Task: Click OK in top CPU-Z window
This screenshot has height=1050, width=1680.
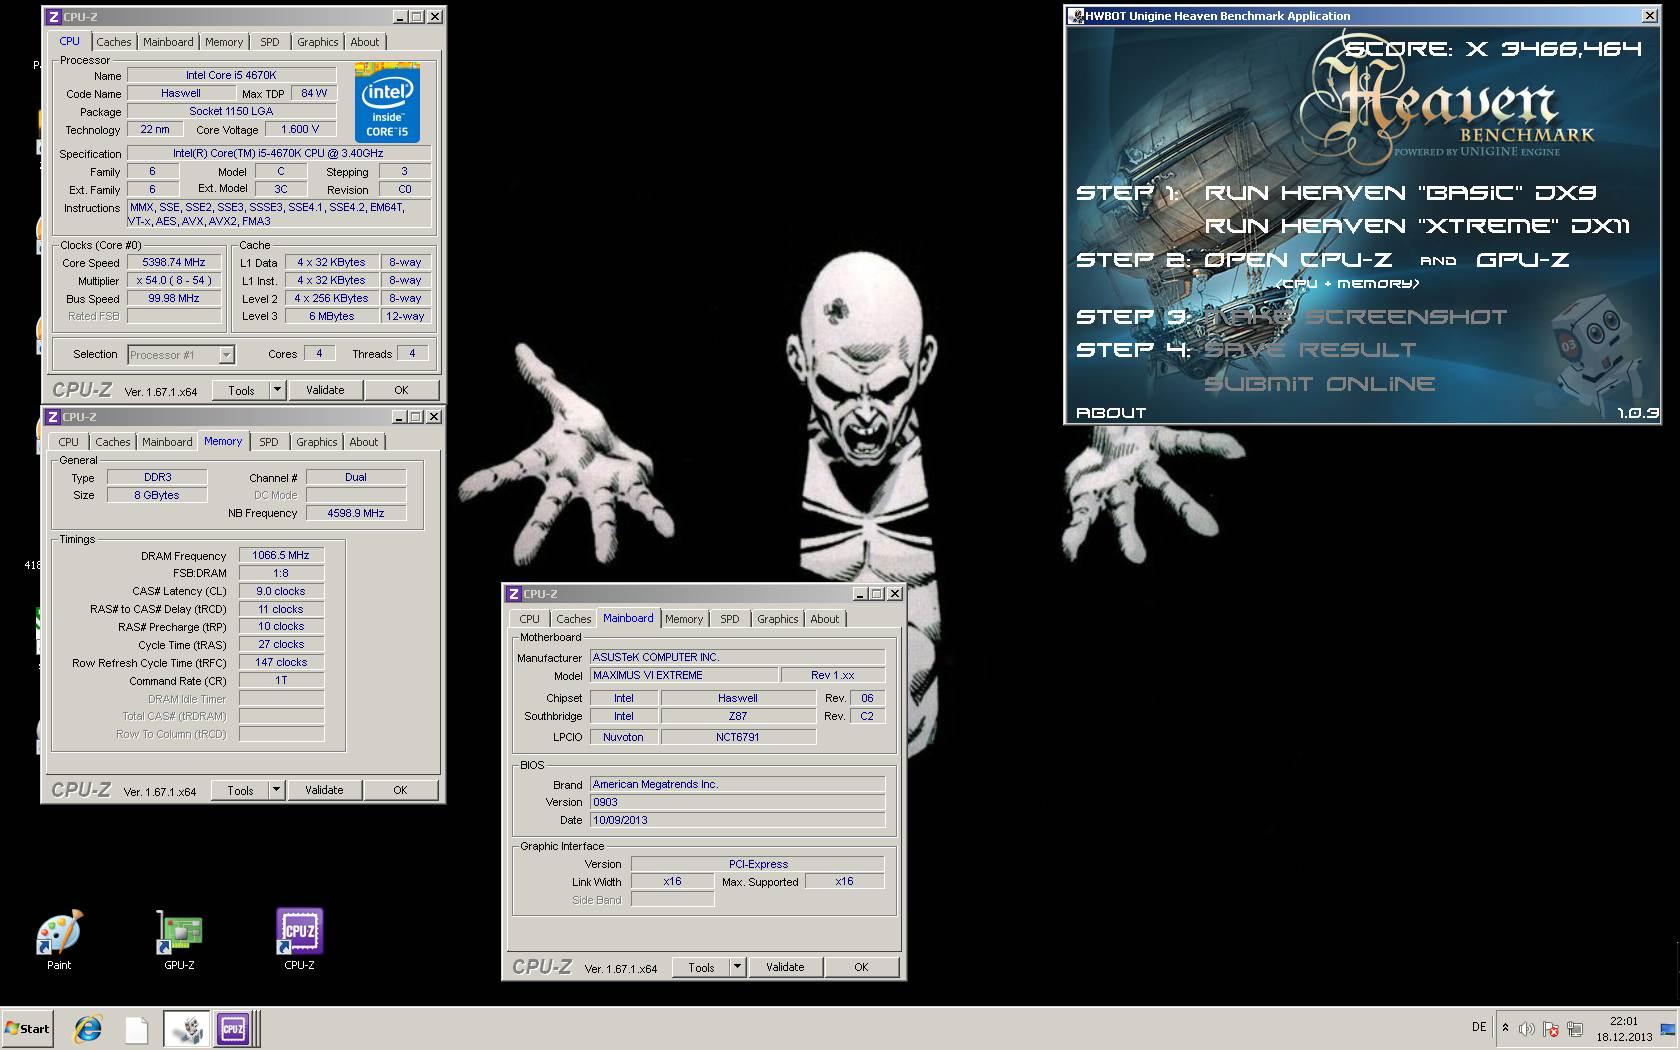Action: click(x=401, y=390)
